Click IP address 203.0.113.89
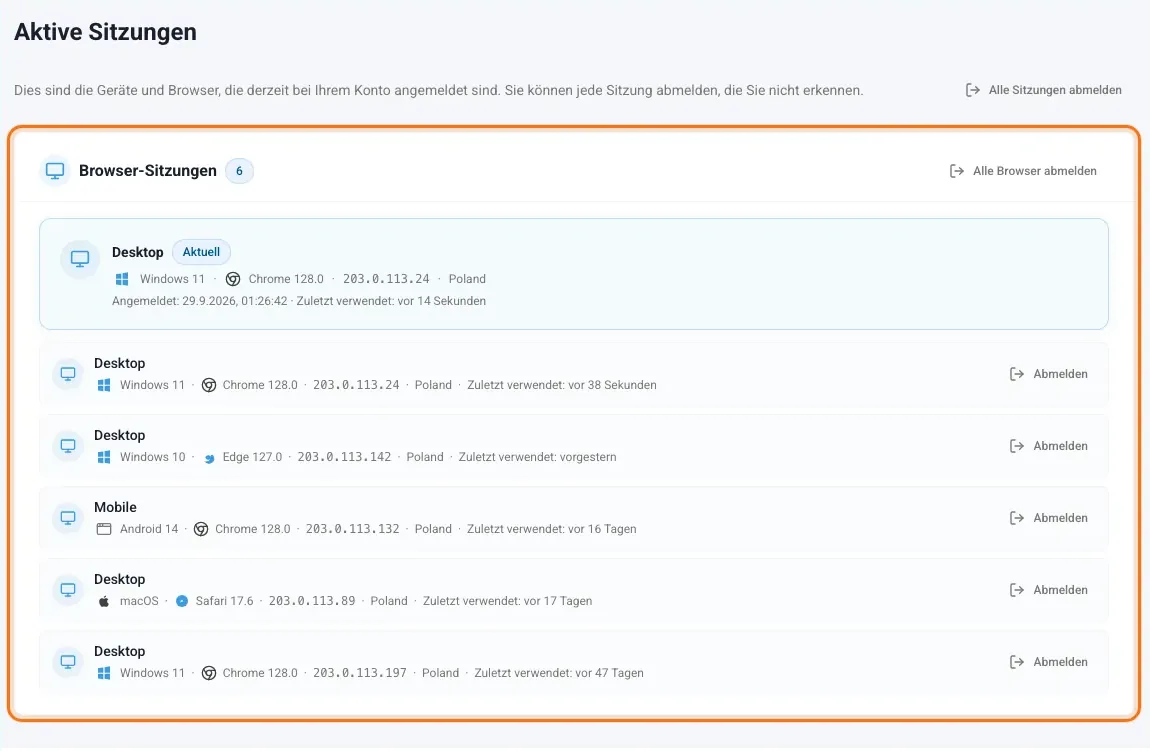This screenshot has height=751, width=1150. click(312, 601)
